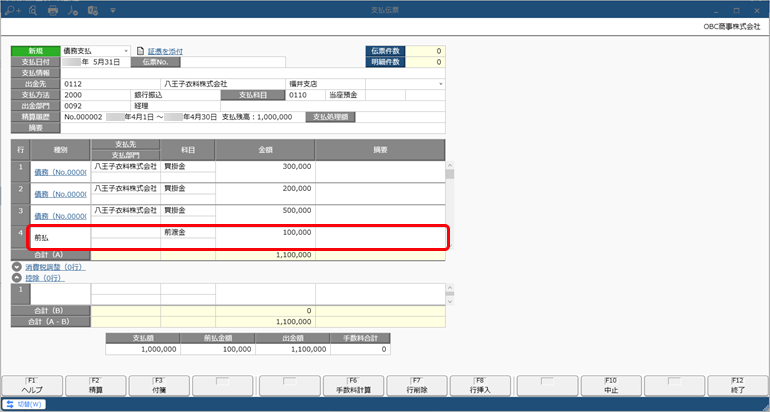Click the 当座預金 account name text
The image size is (770, 412).
343,95
